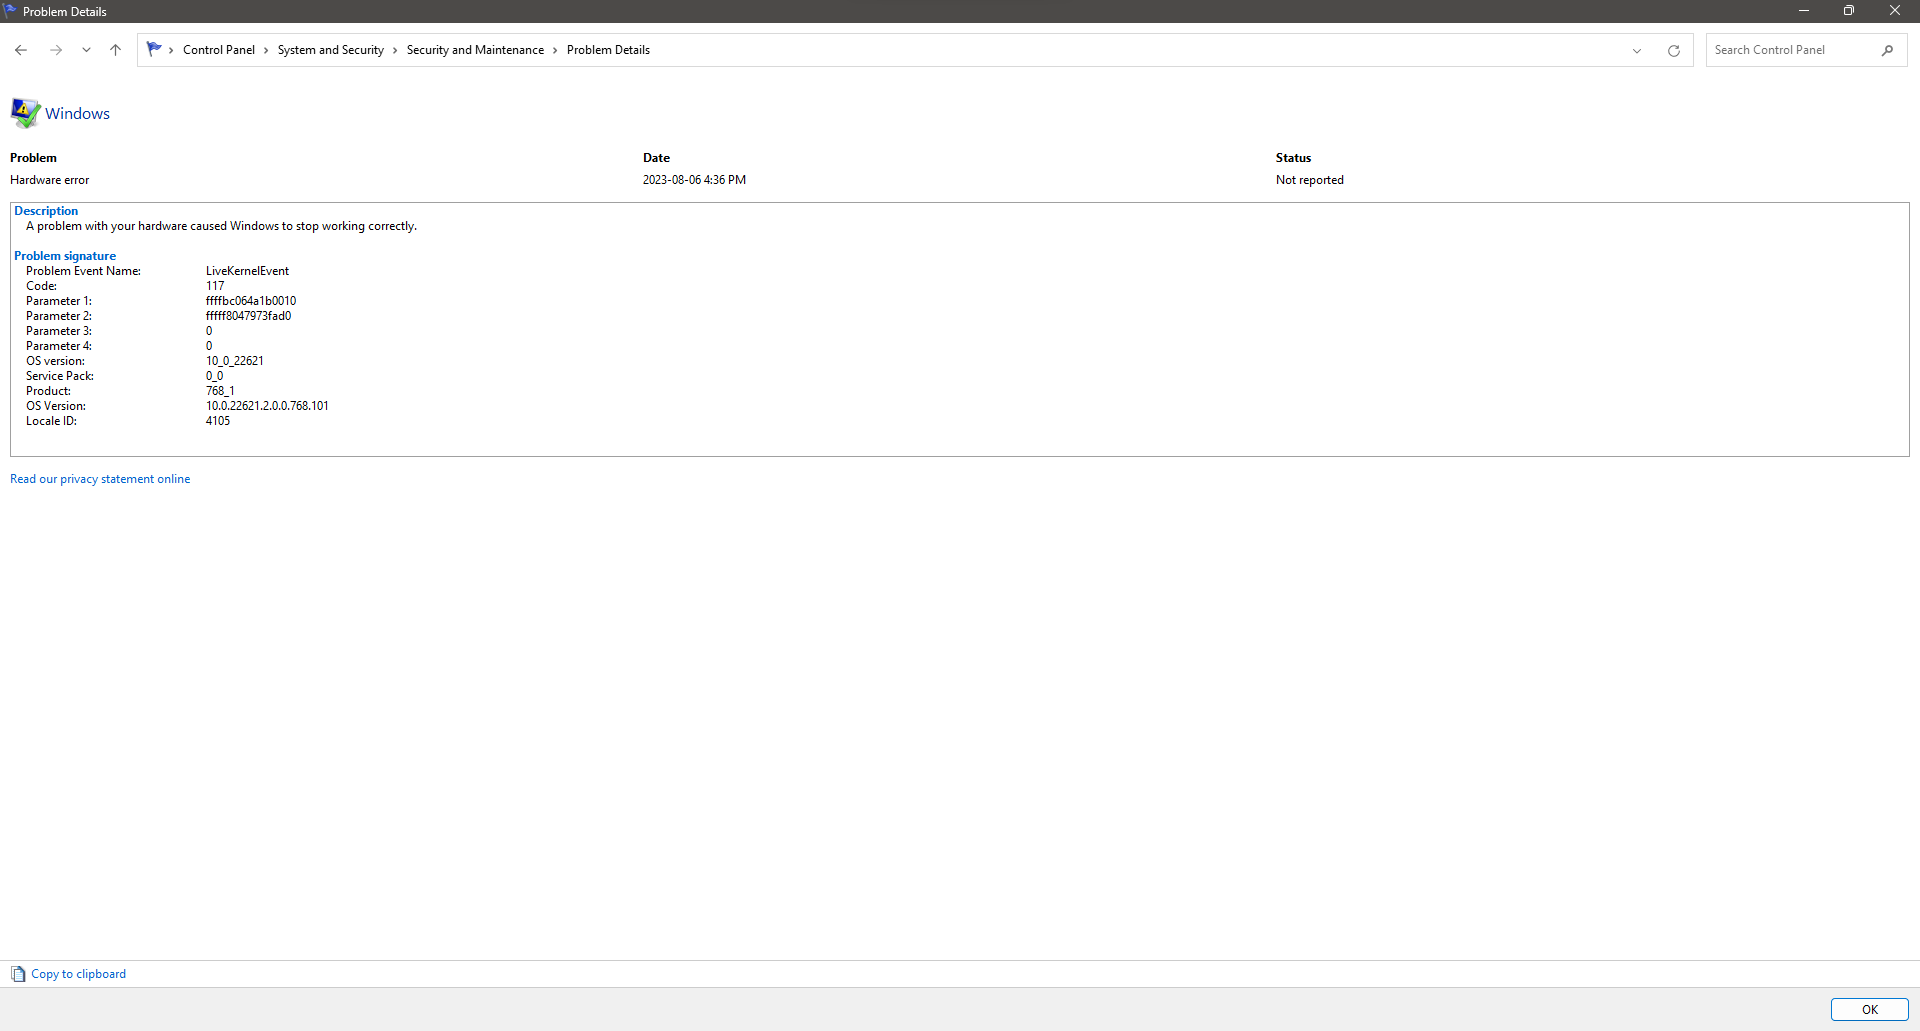Screen dimensions: 1920x1031
Task: Open the recent locations dropdown arrow
Action: pos(86,50)
